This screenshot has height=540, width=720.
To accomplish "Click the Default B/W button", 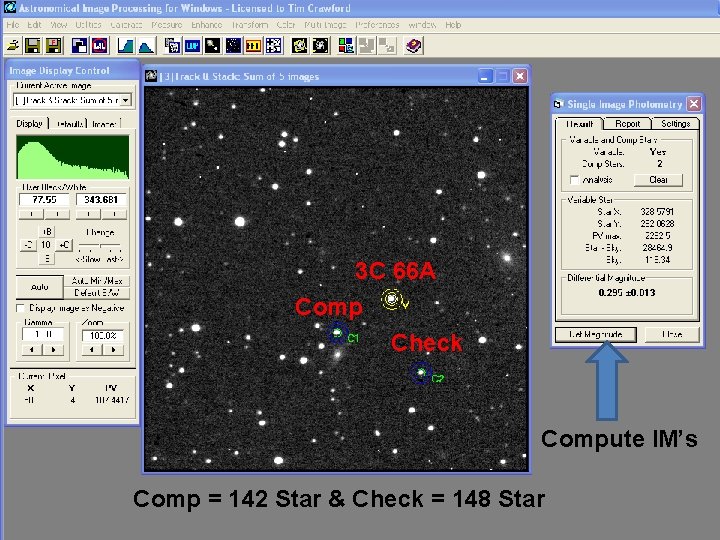I will (x=97, y=293).
